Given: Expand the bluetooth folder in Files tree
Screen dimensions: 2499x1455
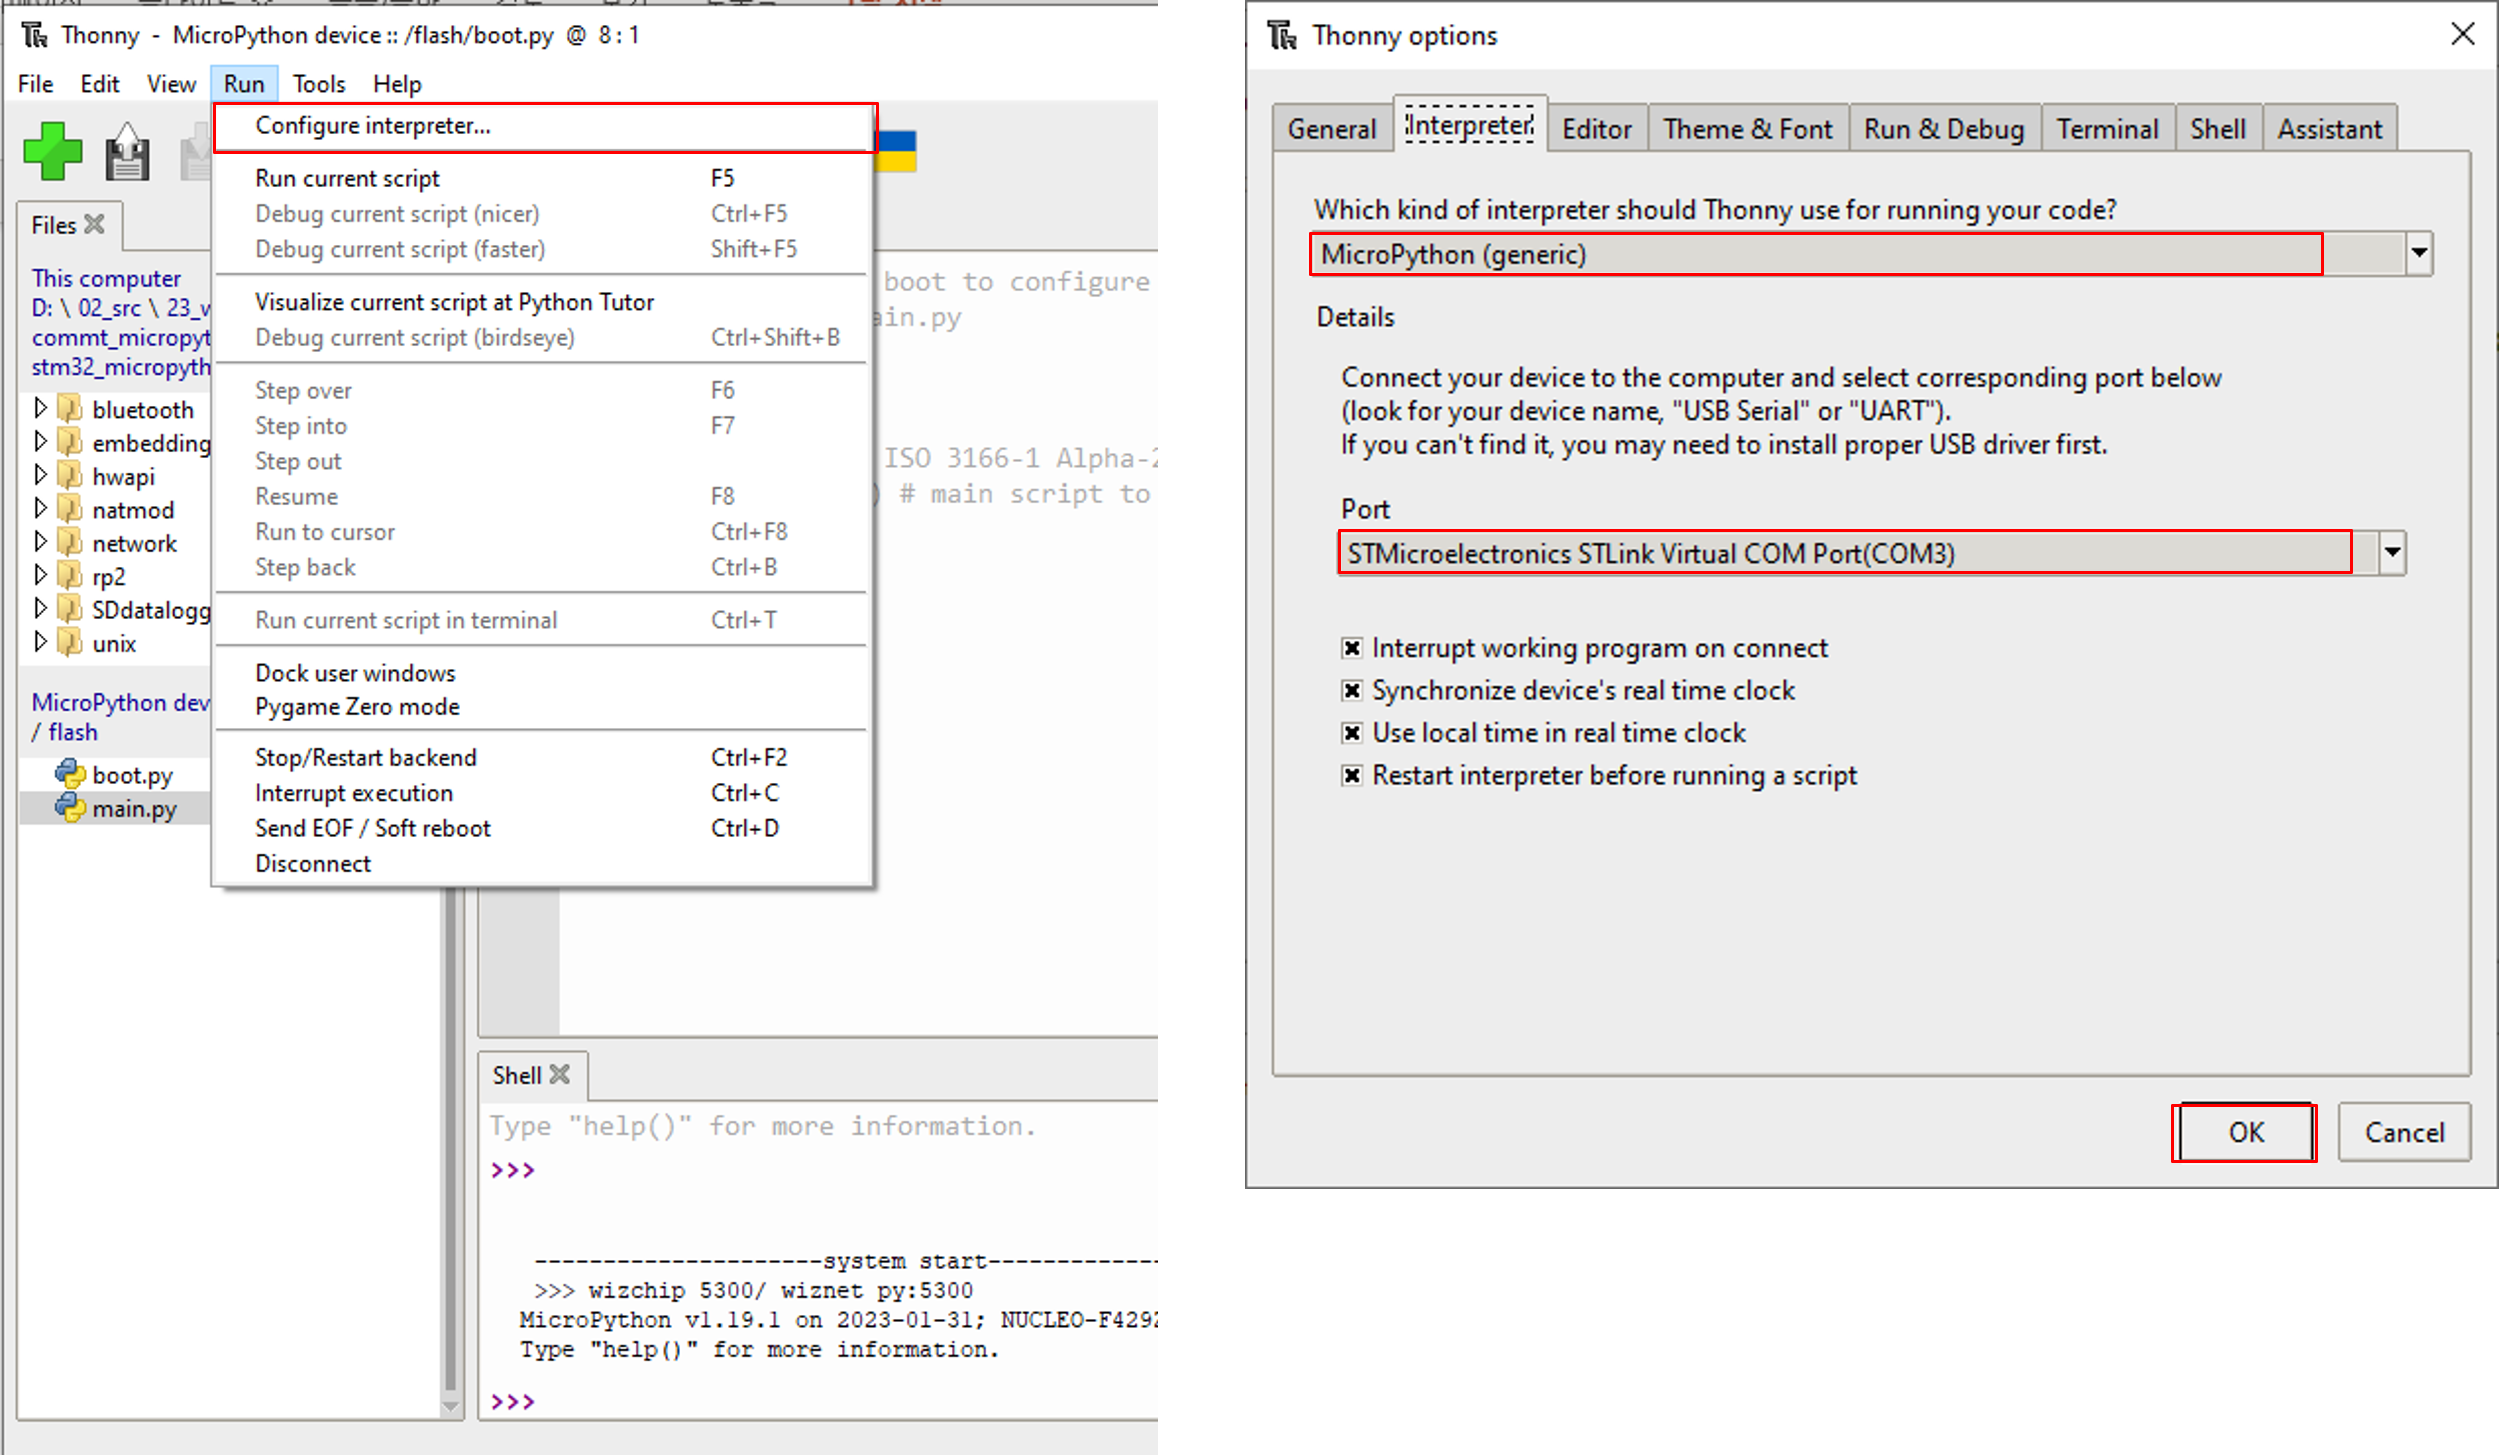Looking at the screenshot, I should (x=40, y=408).
